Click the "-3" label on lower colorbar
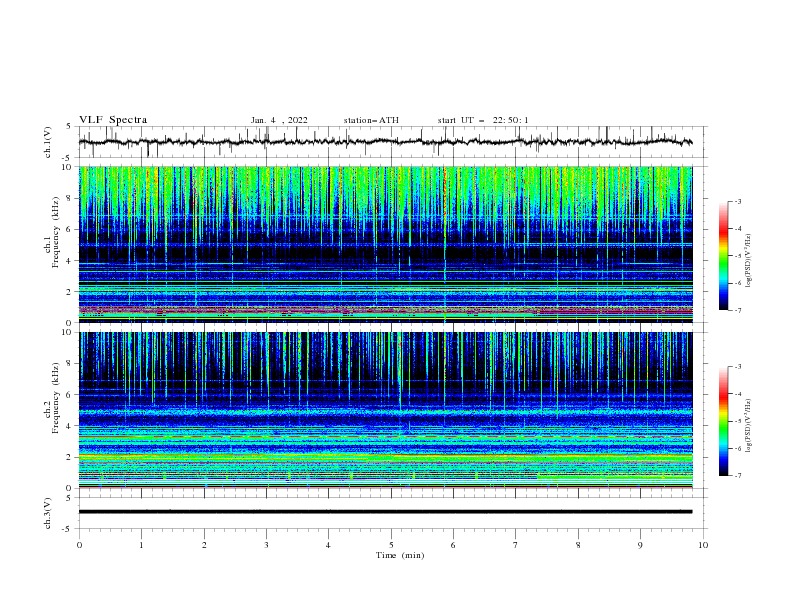 737,367
